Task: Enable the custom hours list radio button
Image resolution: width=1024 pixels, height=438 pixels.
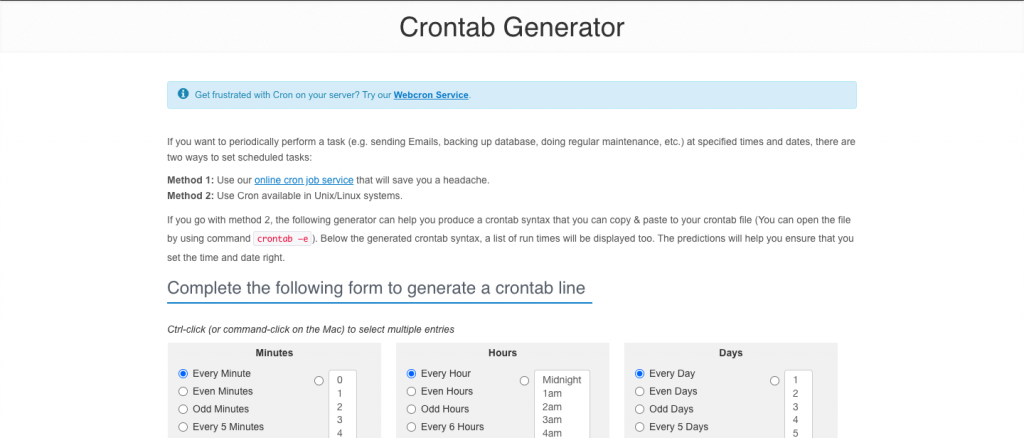Action: (x=524, y=381)
